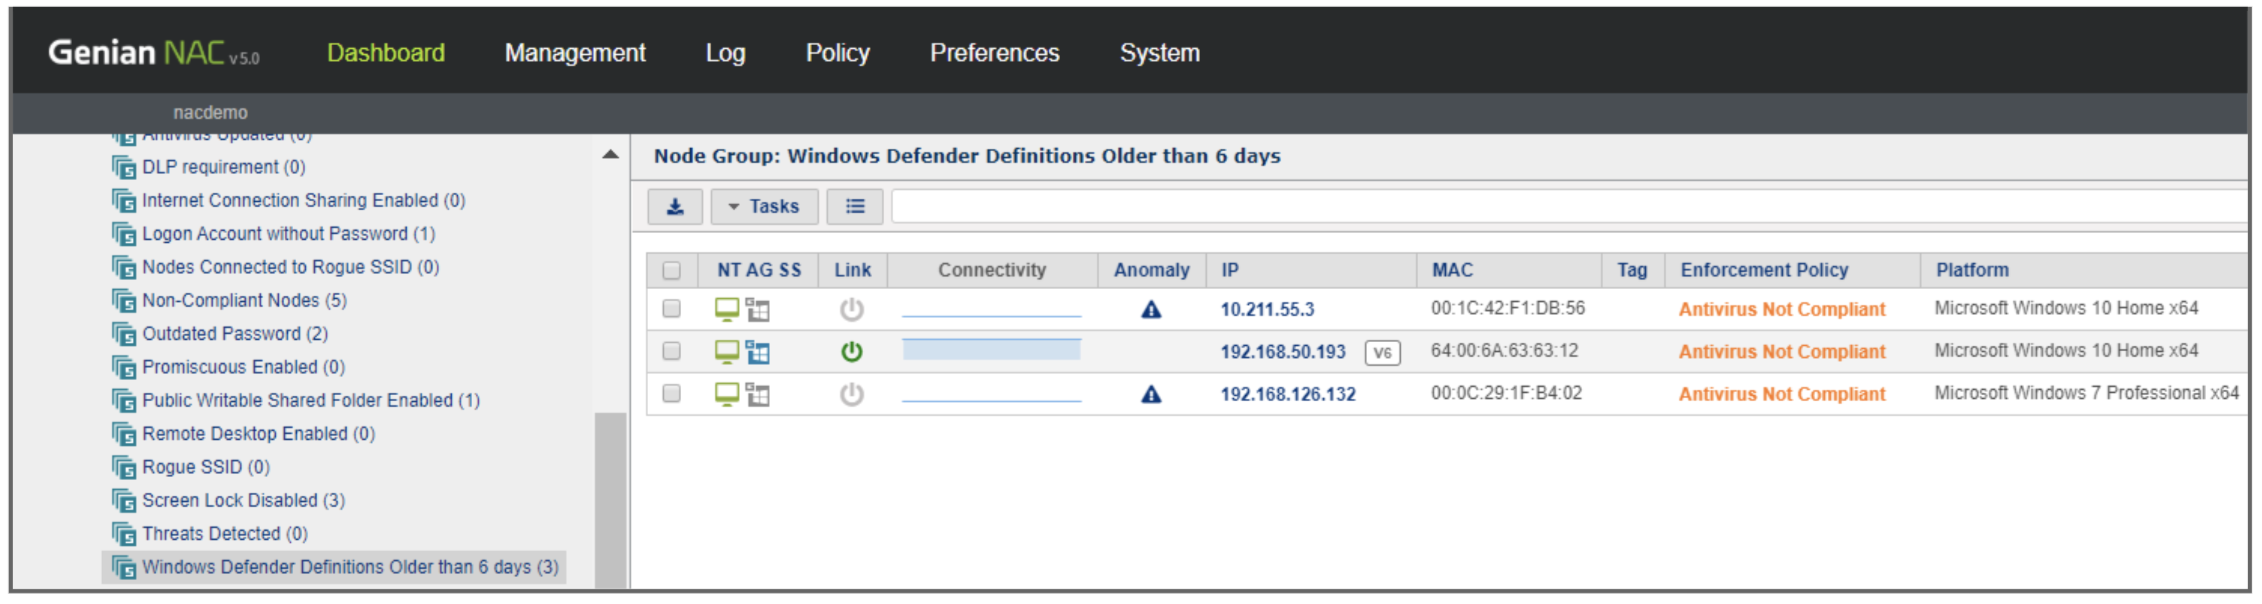Sort table by the Platform column header

pos(1971,270)
